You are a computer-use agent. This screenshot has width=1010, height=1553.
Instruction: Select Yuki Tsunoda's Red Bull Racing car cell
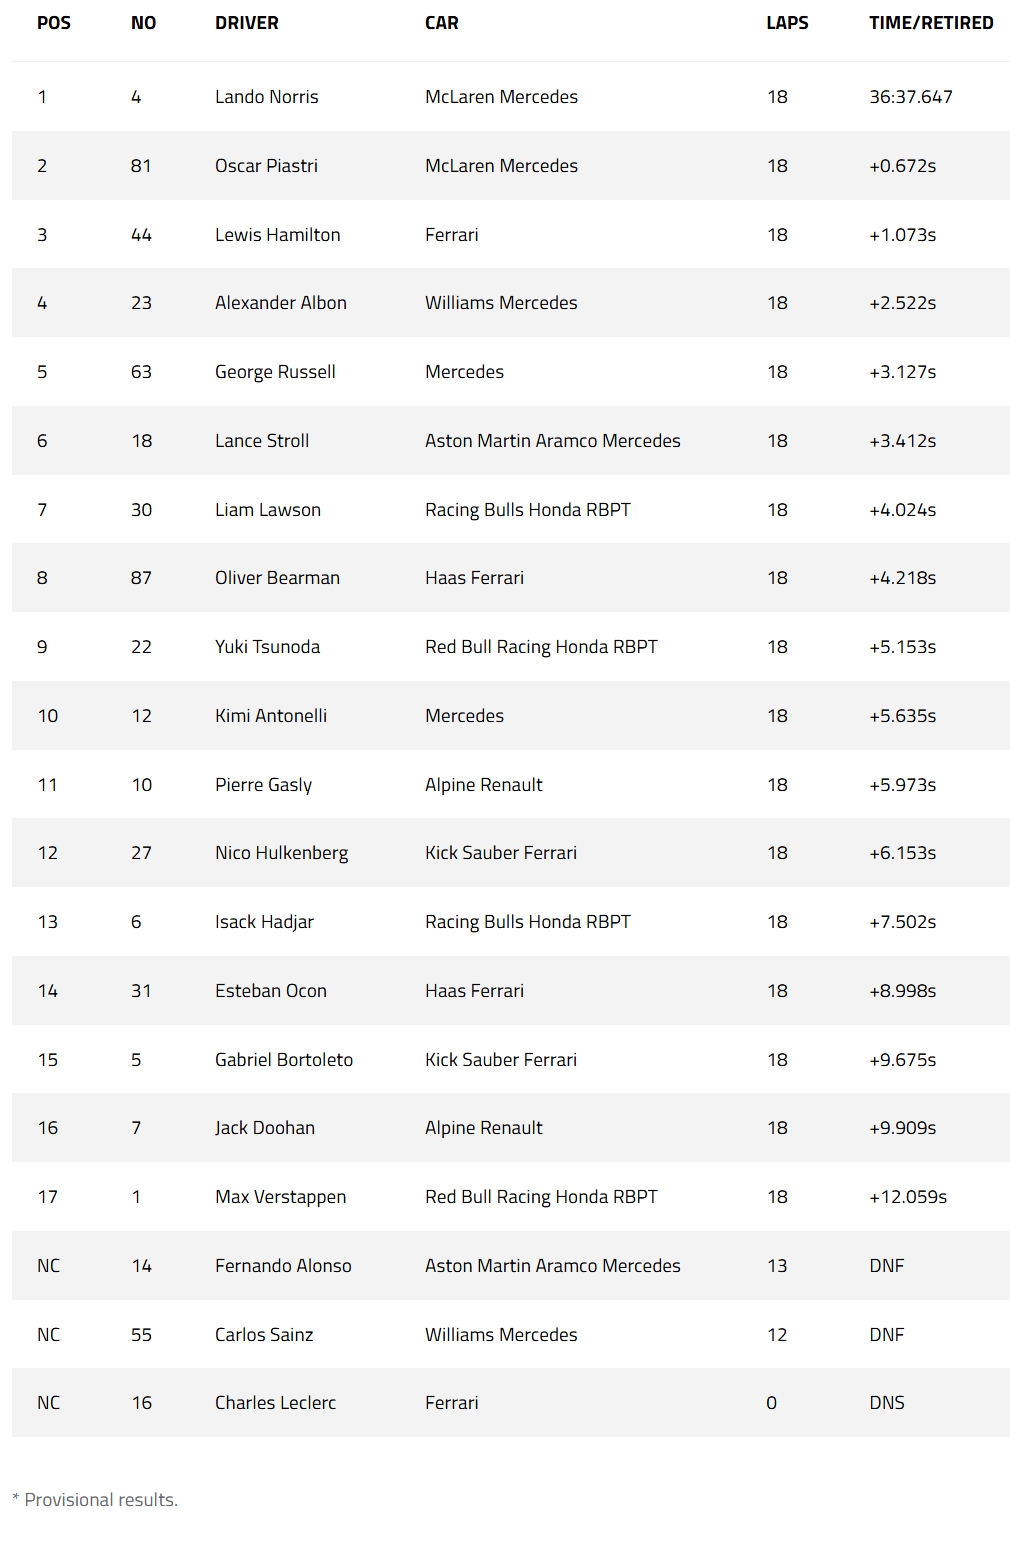click(x=541, y=647)
